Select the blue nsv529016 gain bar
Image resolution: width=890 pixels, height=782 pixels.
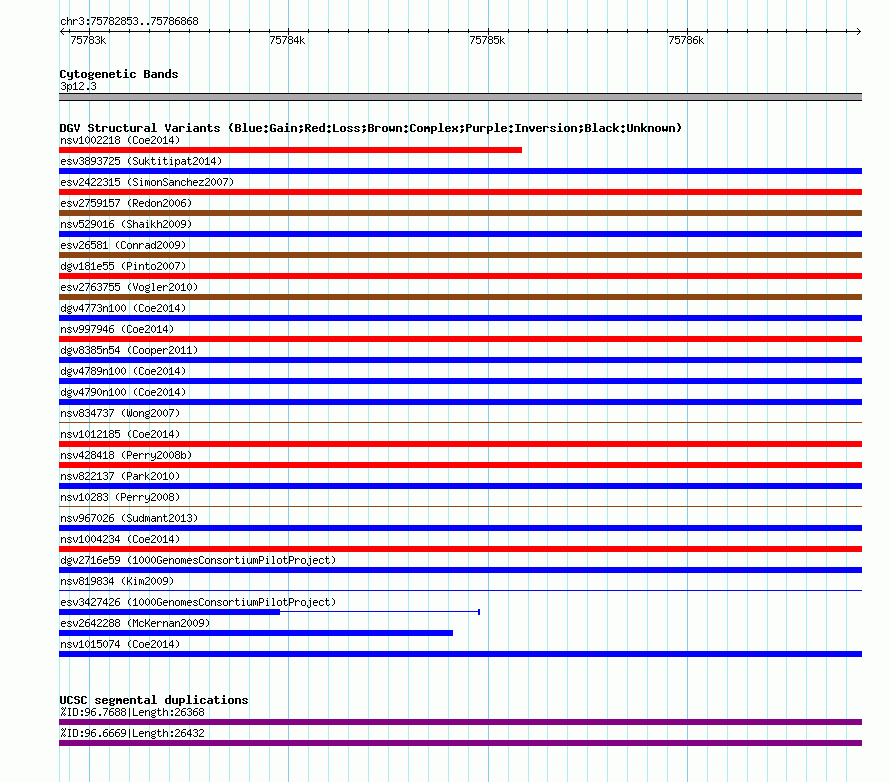pyautogui.click(x=460, y=234)
